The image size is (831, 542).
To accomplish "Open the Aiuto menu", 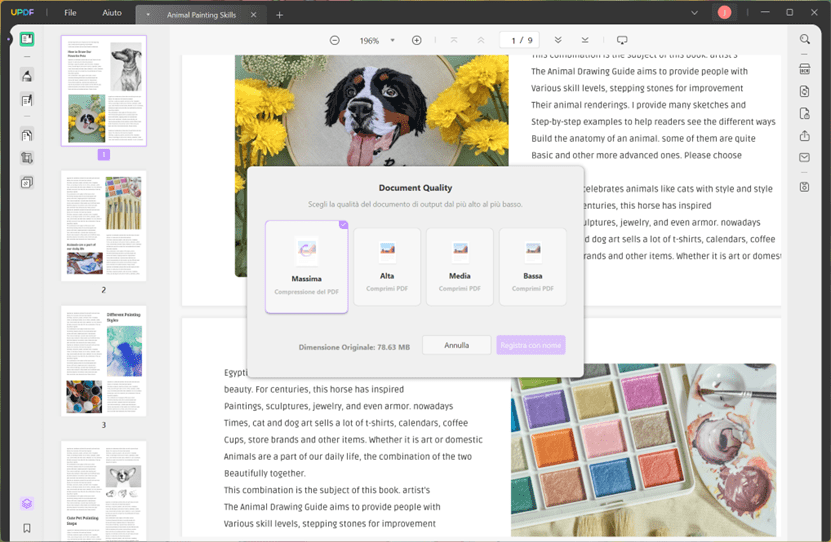I will [x=112, y=13].
